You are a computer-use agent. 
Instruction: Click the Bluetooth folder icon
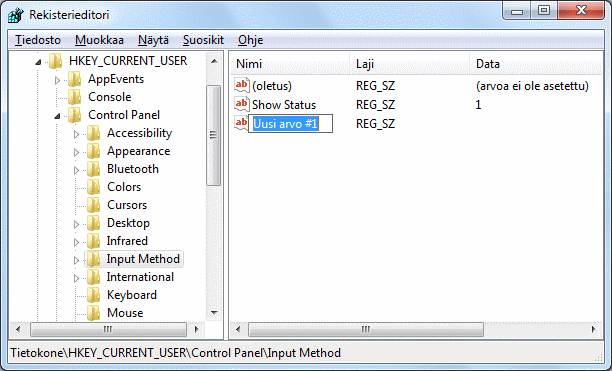coord(93,169)
